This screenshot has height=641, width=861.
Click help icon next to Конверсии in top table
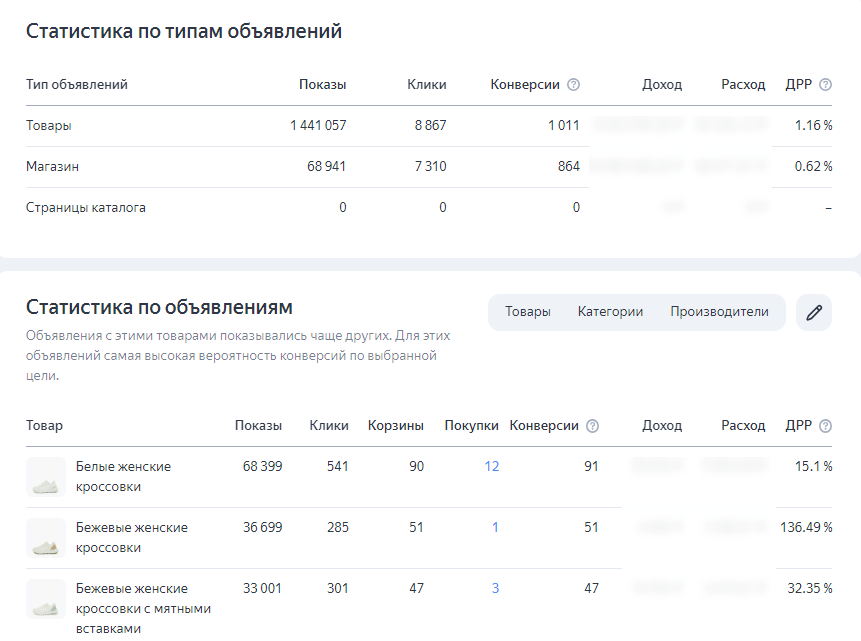pos(573,85)
